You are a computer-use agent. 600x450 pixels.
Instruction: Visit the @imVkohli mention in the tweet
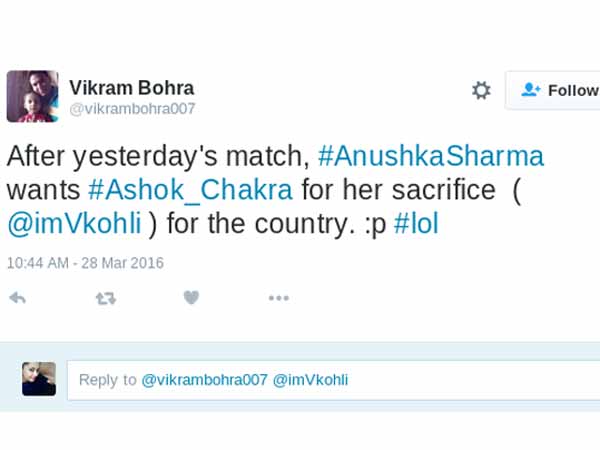click(74, 222)
